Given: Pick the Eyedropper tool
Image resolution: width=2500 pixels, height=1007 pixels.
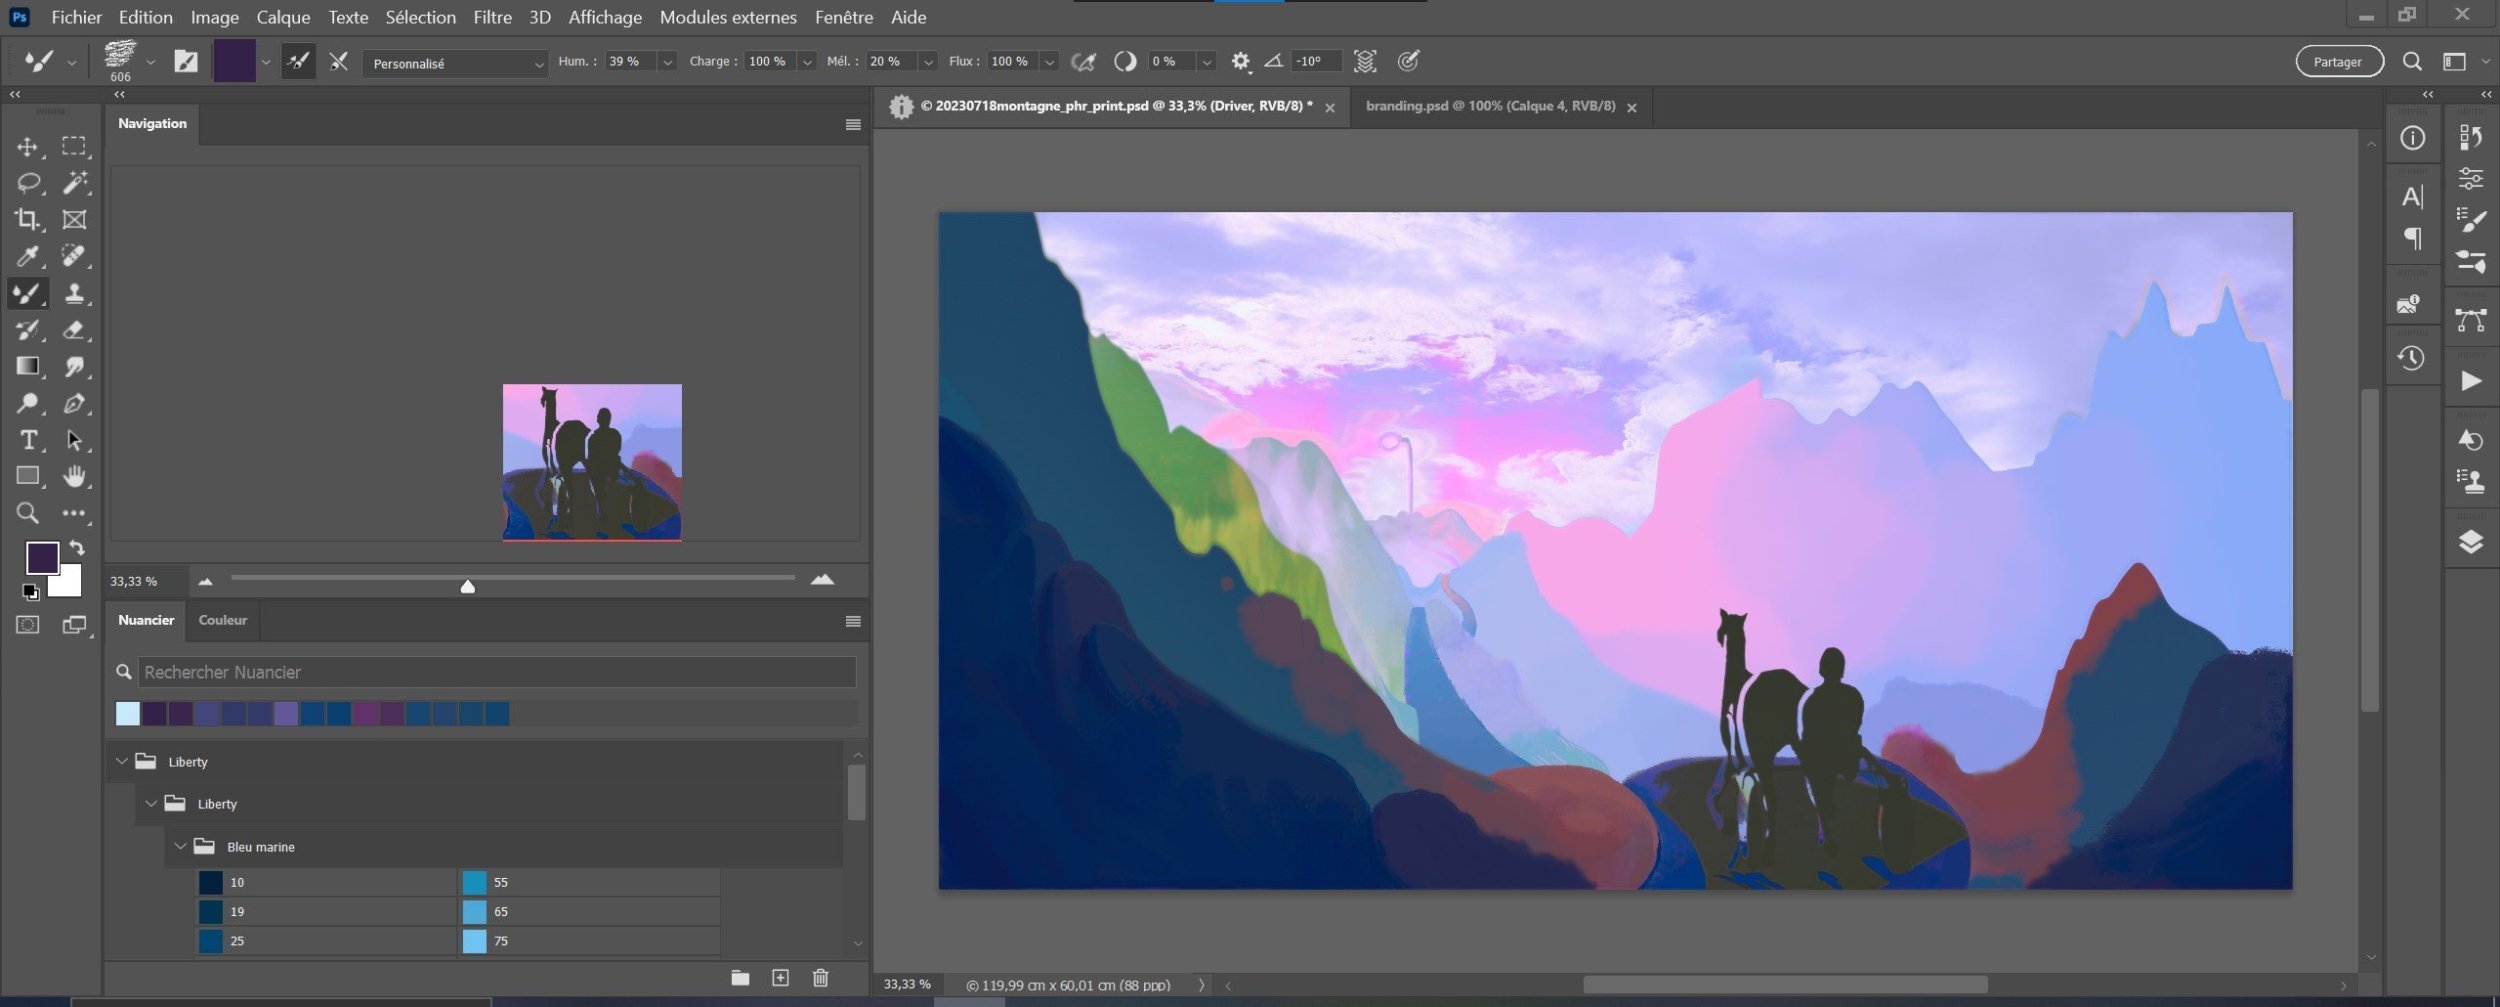Looking at the screenshot, I should [x=27, y=257].
